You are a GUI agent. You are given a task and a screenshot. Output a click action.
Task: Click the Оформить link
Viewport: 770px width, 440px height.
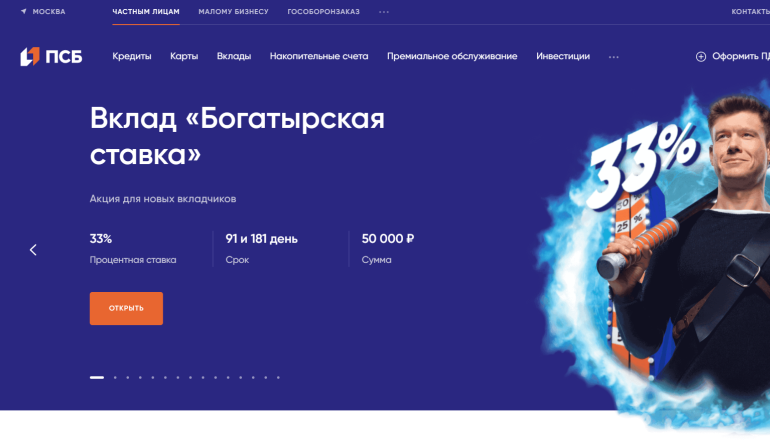click(x=741, y=56)
